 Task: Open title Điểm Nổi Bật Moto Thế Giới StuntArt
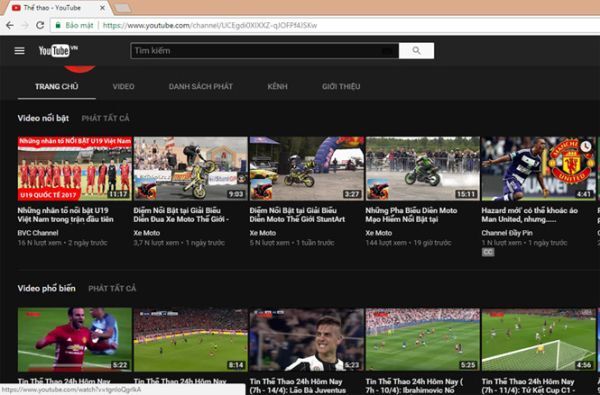pyautogui.click(x=297, y=215)
